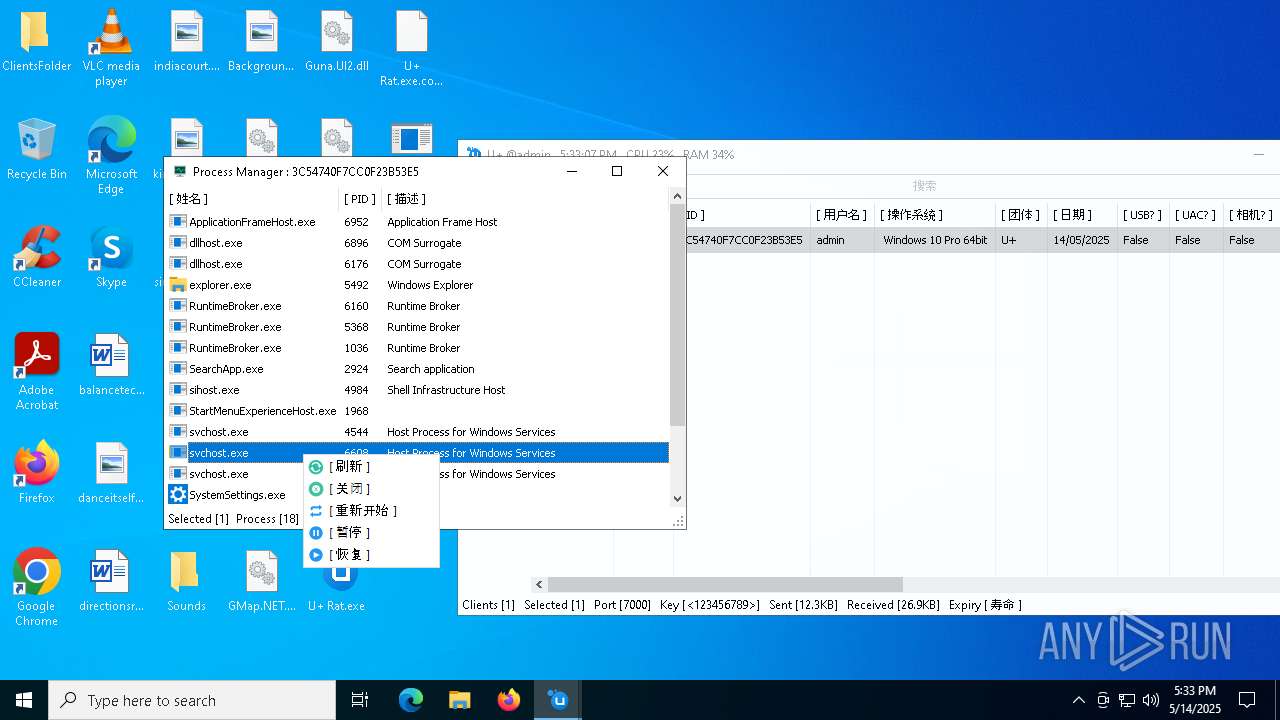The width and height of the screenshot is (1280, 720).
Task: Select svchost.exe with PID 4544
Action: click(x=418, y=432)
